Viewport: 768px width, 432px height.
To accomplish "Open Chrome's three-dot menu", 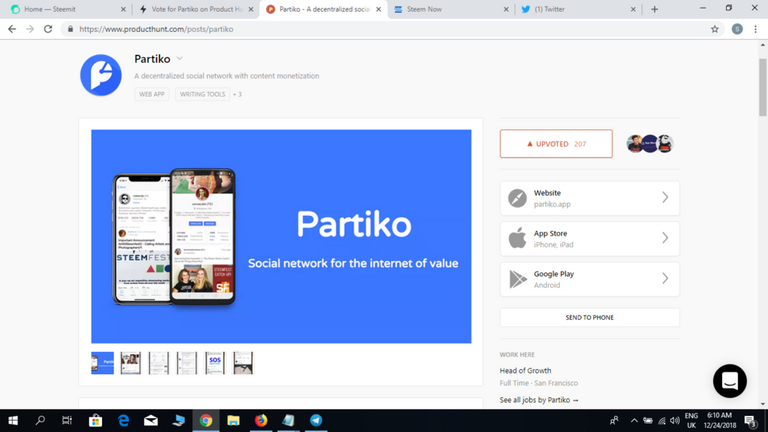I will [x=756, y=29].
